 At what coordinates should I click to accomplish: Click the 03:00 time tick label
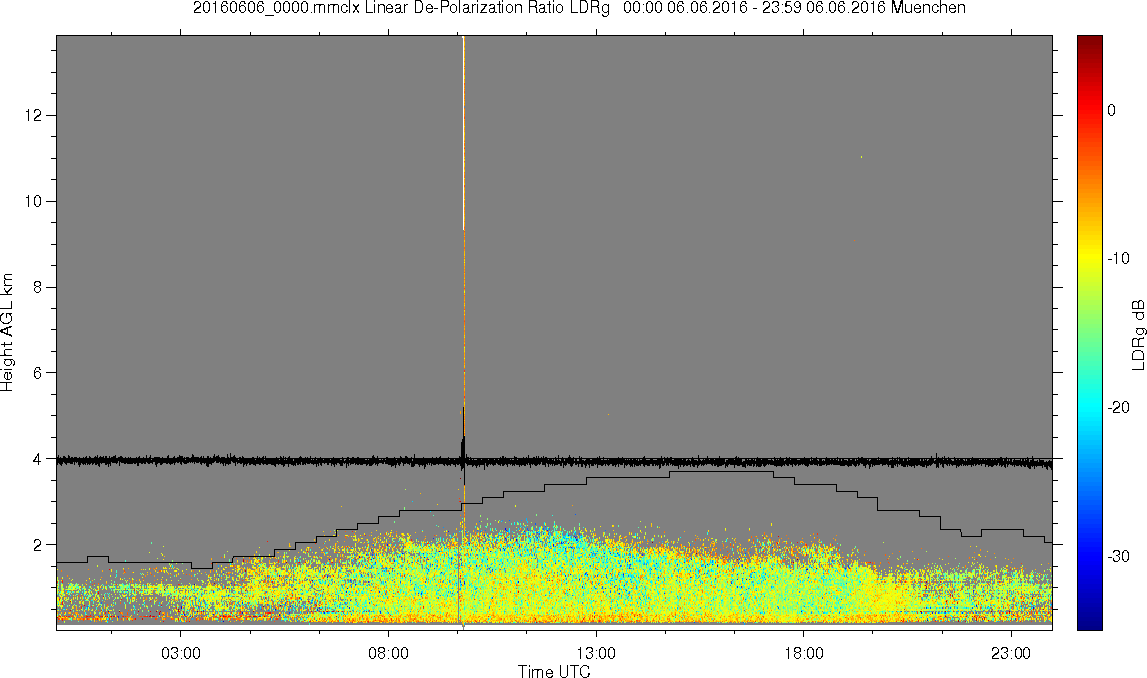[181, 653]
